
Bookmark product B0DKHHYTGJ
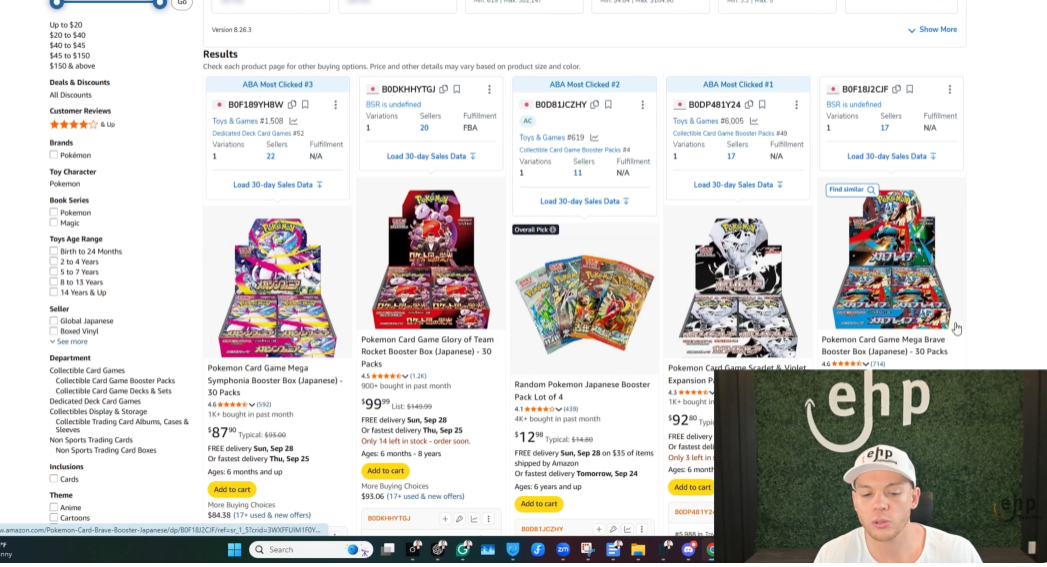point(457,89)
